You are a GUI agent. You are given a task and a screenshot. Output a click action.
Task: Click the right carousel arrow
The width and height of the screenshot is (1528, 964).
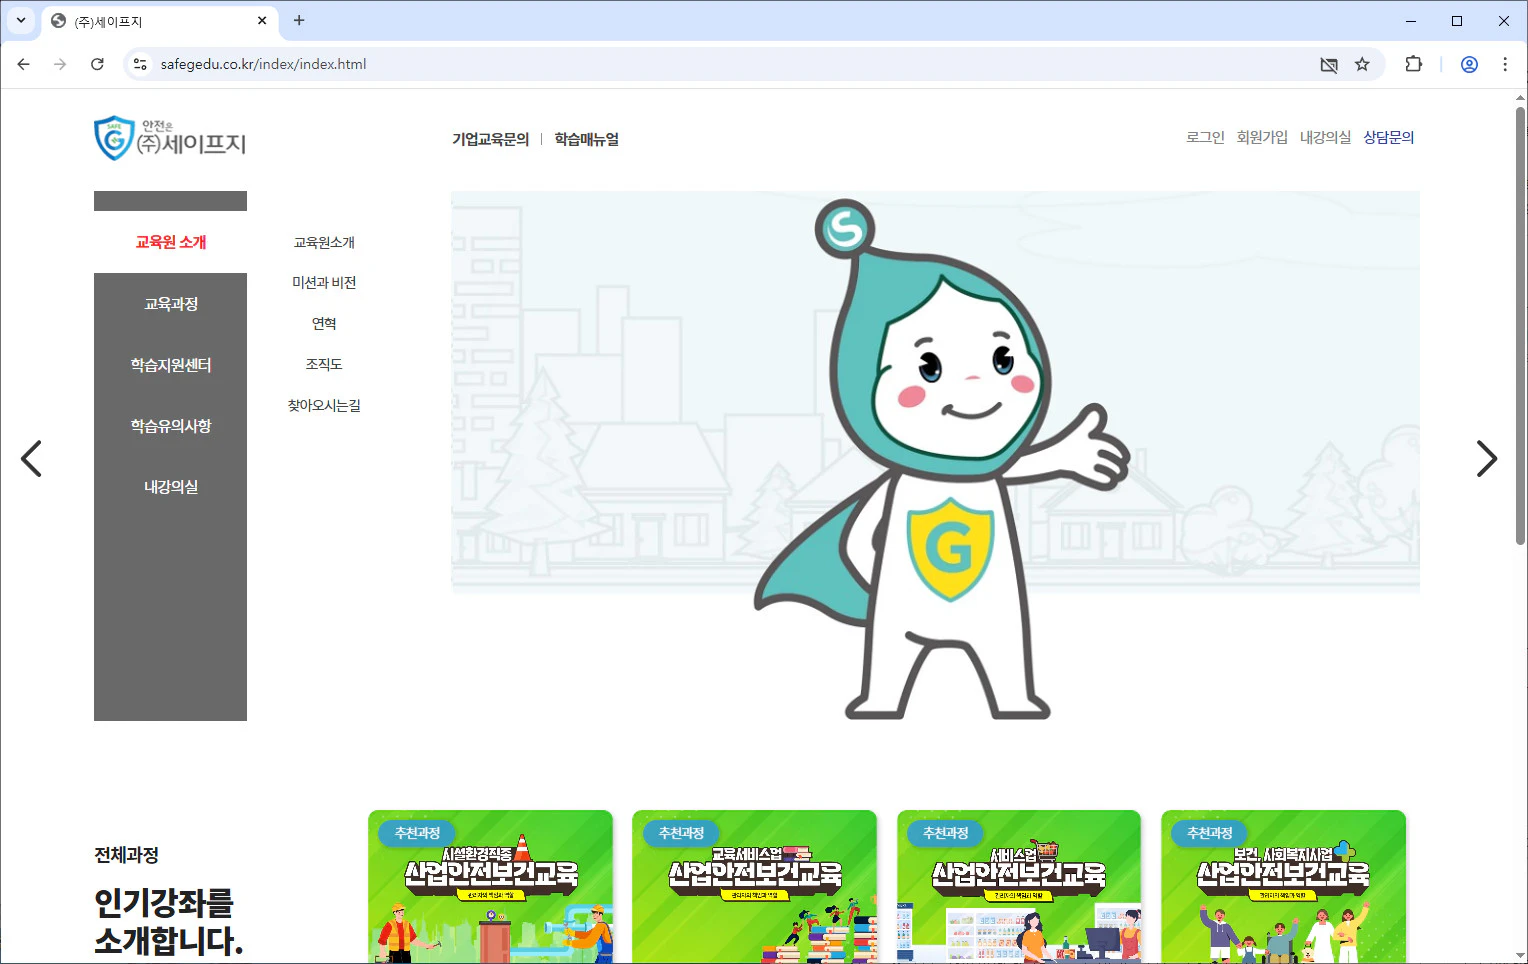(x=1487, y=459)
